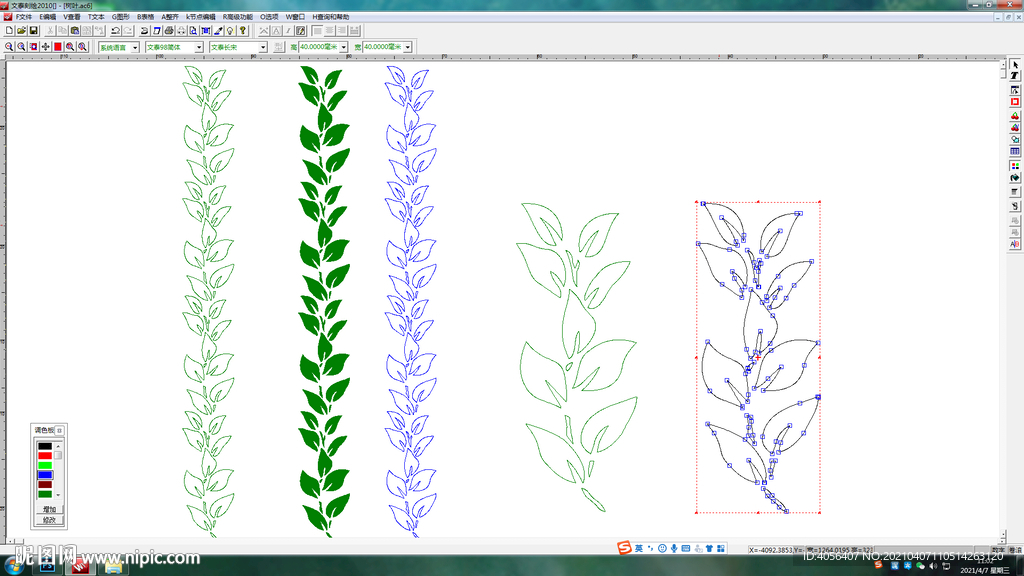
Task: Select the arrow pointer tool in right toolbar
Action: point(1015,64)
